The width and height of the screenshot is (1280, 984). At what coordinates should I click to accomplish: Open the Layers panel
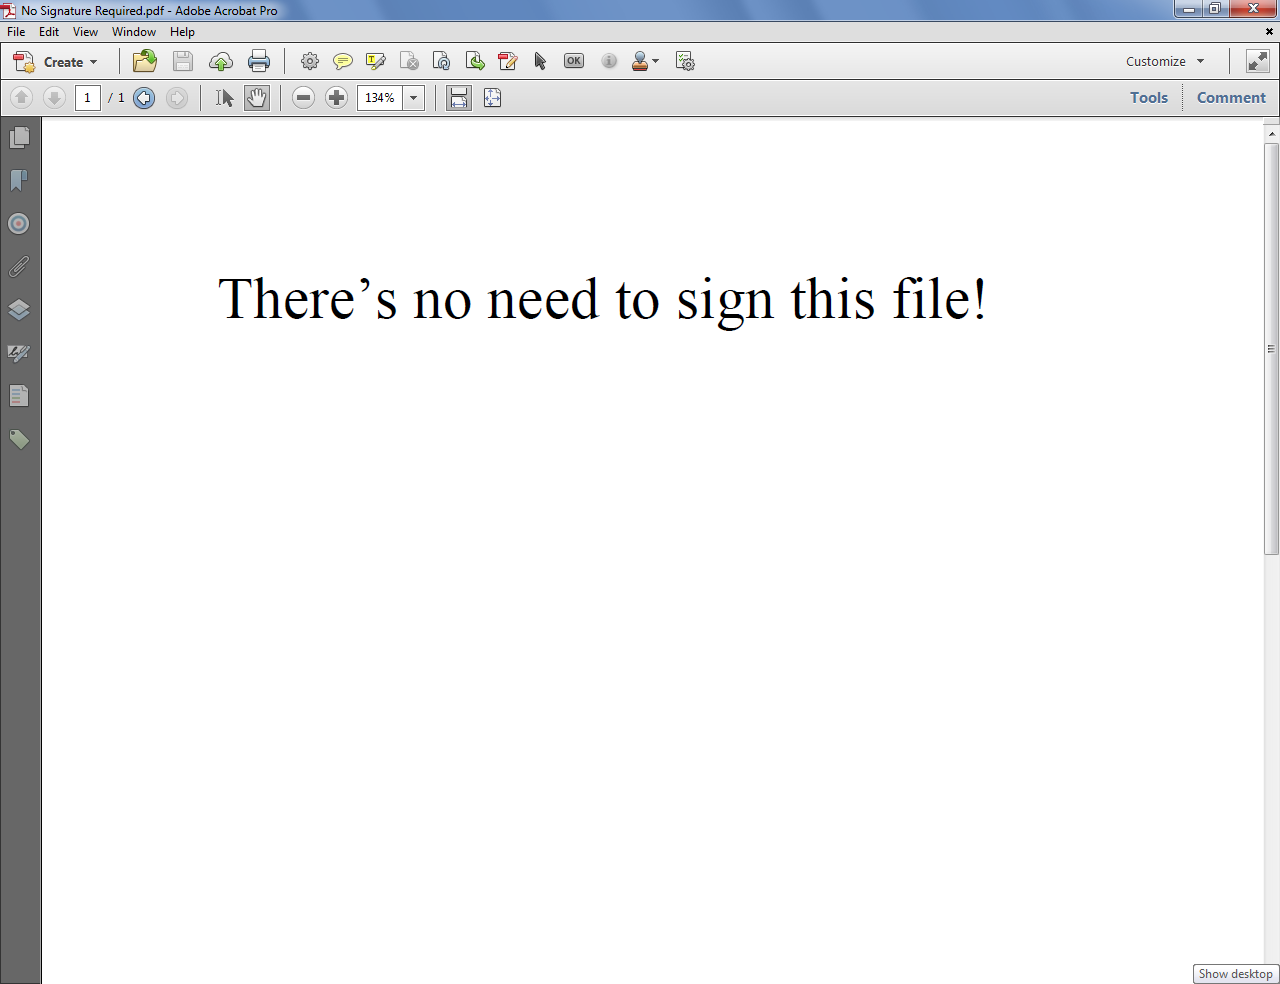18,310
